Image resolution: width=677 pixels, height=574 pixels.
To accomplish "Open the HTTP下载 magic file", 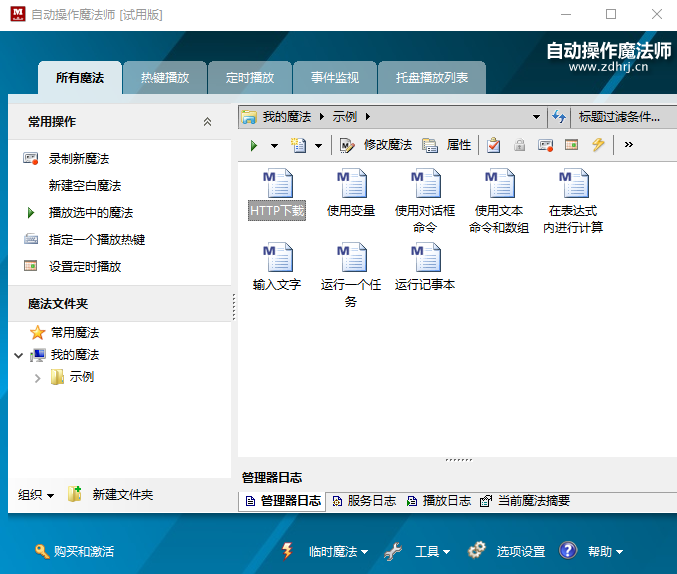I will pos(277,185).
